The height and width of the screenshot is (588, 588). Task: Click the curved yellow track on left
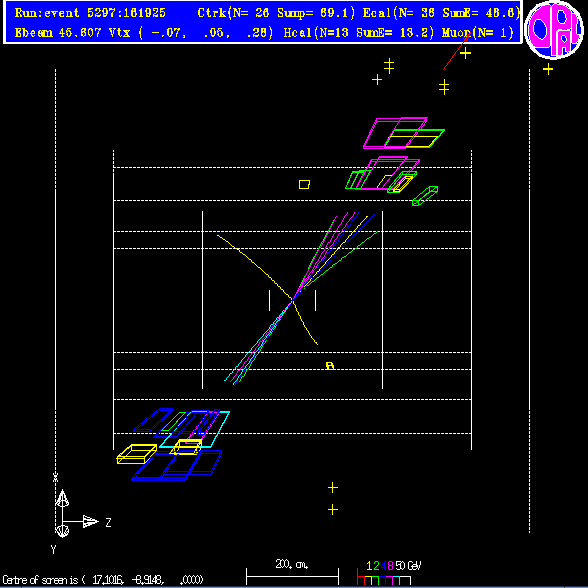[267, 289]
